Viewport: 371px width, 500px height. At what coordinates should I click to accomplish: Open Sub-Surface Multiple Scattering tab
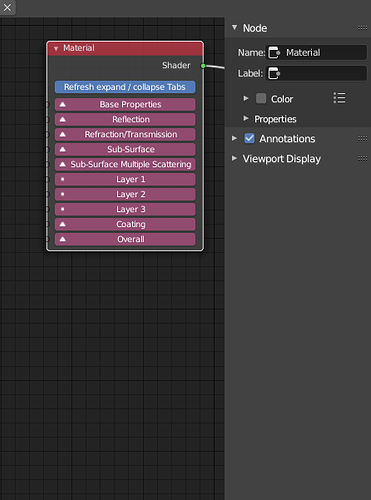point(125,164)
